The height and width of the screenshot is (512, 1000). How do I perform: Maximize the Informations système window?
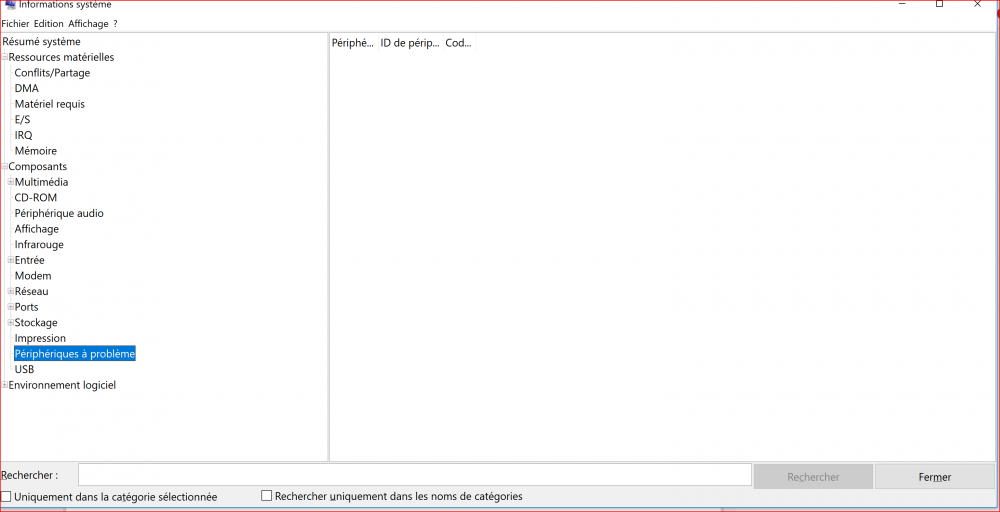click(939, 4)
